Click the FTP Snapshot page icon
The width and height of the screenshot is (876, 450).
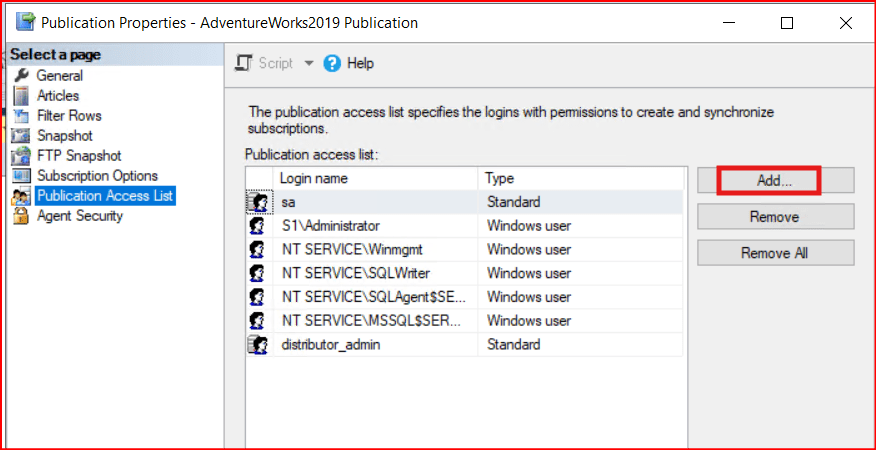pos(20,156)
